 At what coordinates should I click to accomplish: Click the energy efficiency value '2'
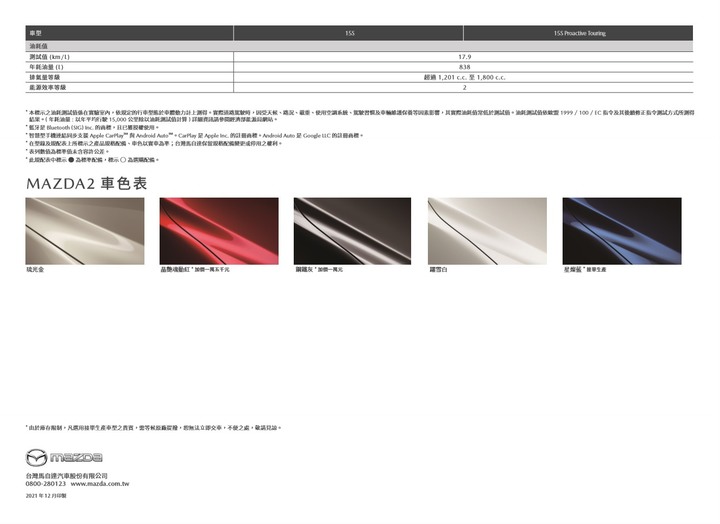tap(464, 87)
